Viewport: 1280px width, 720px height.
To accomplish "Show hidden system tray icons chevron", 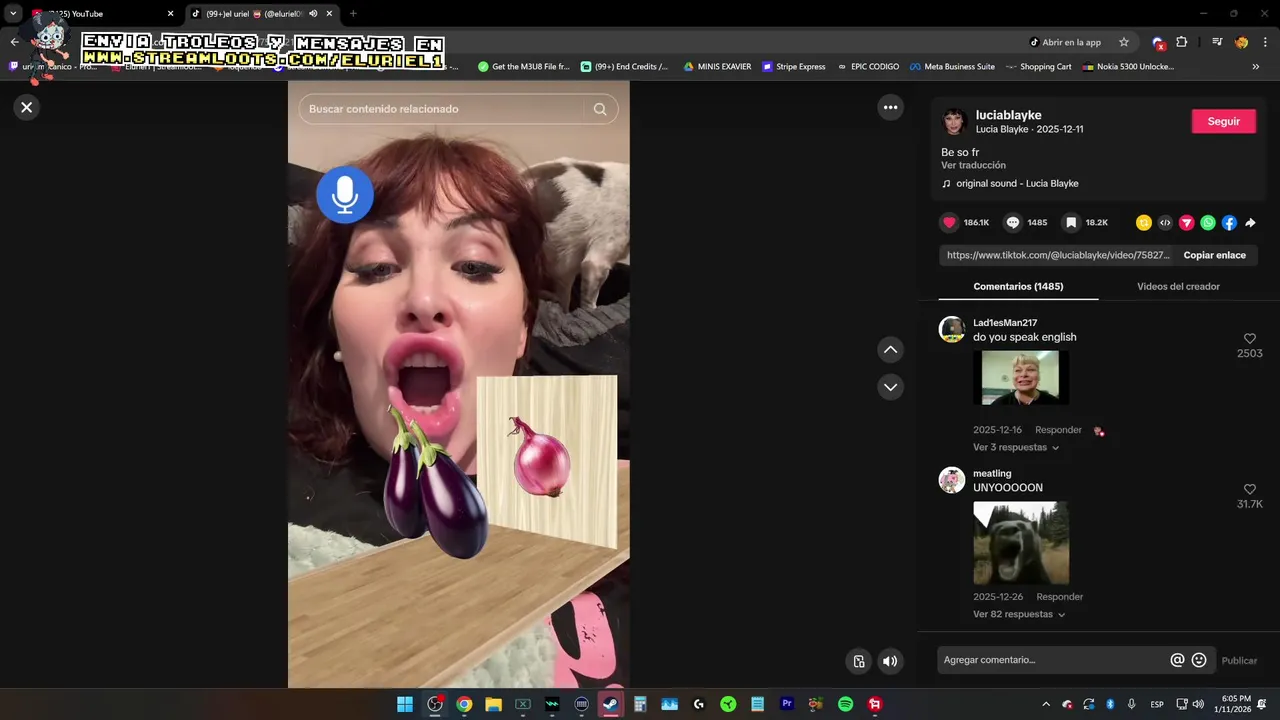I will (x=1046, y=704).
